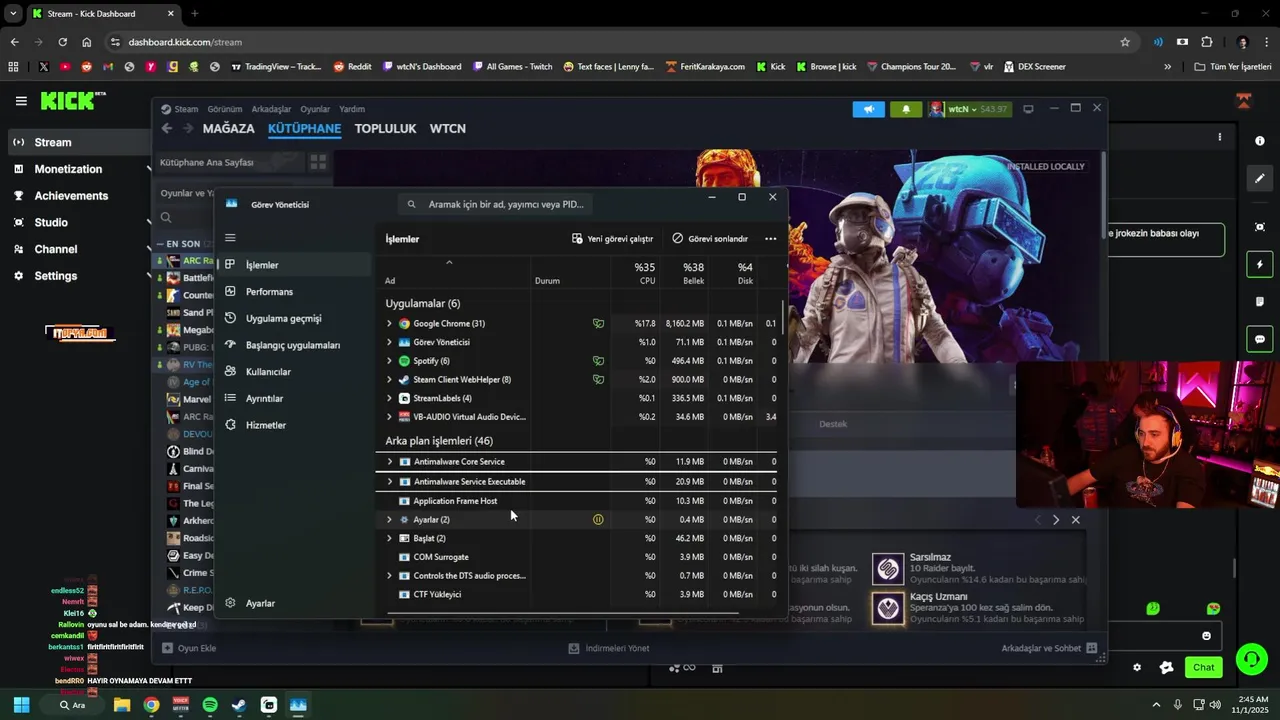Expand Başlat (2) background process
This screenshot has height=720, width=1280.
[389, 538]
